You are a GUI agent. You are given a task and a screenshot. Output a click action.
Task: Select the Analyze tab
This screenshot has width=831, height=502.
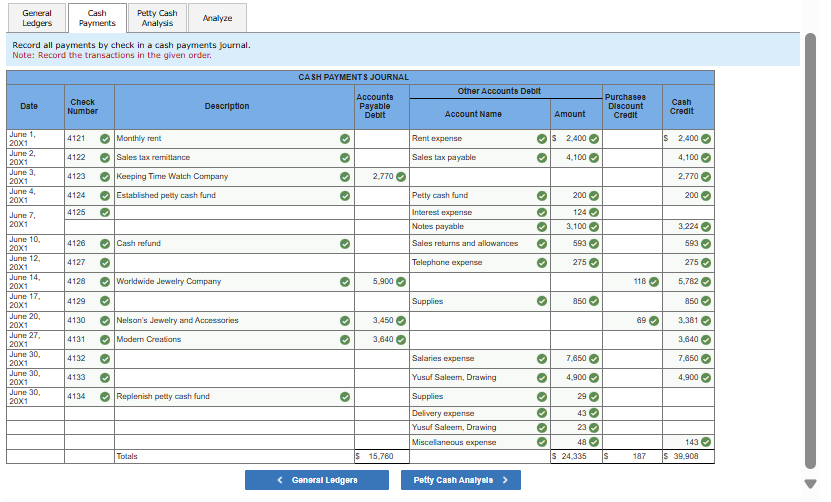[x=217, y=18]
